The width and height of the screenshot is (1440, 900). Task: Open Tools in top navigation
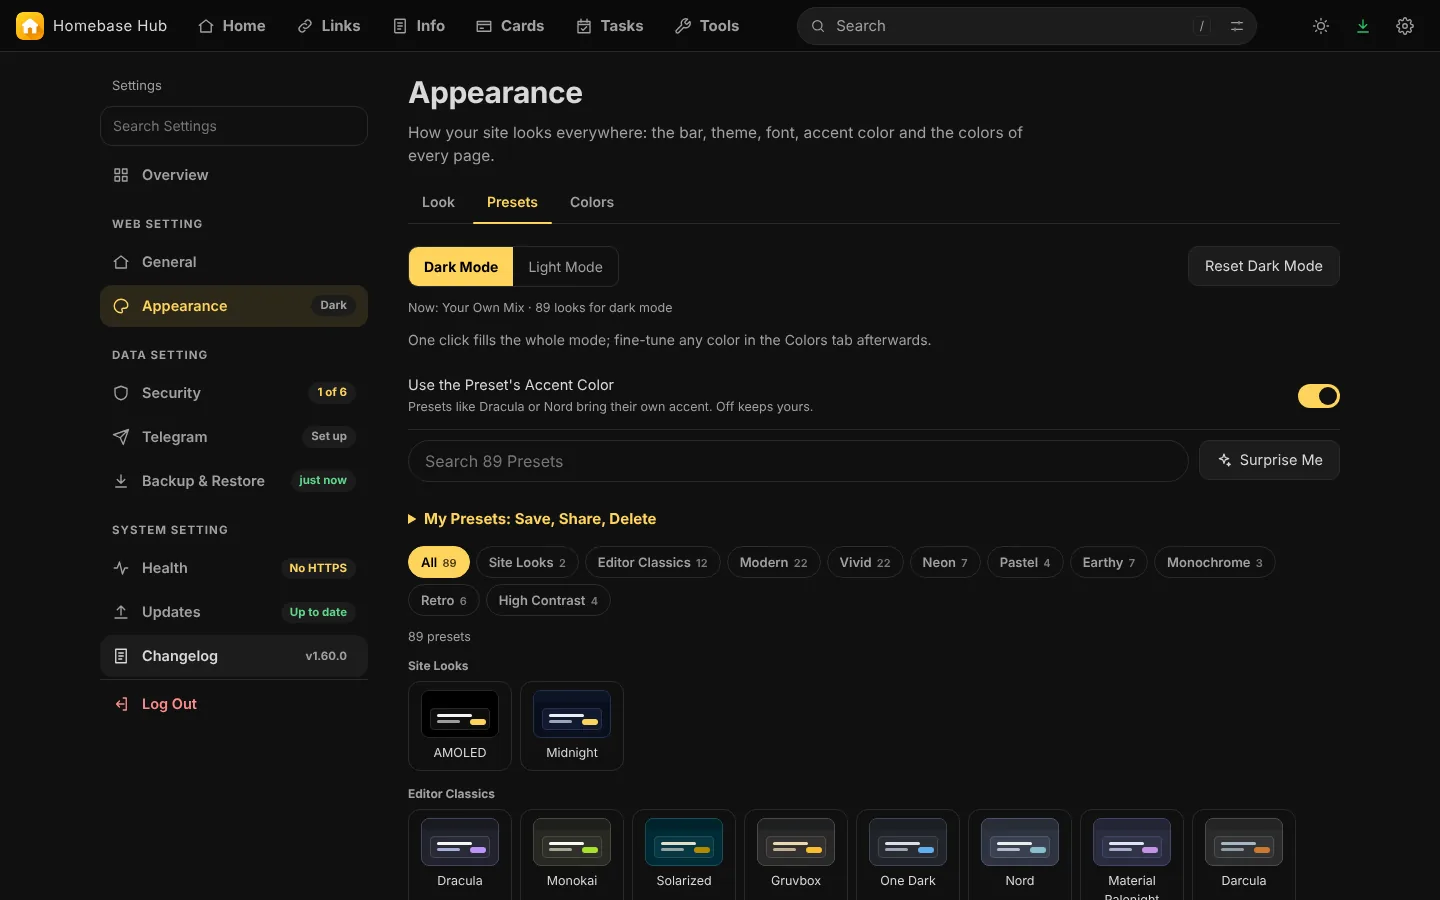click(707, 26)
